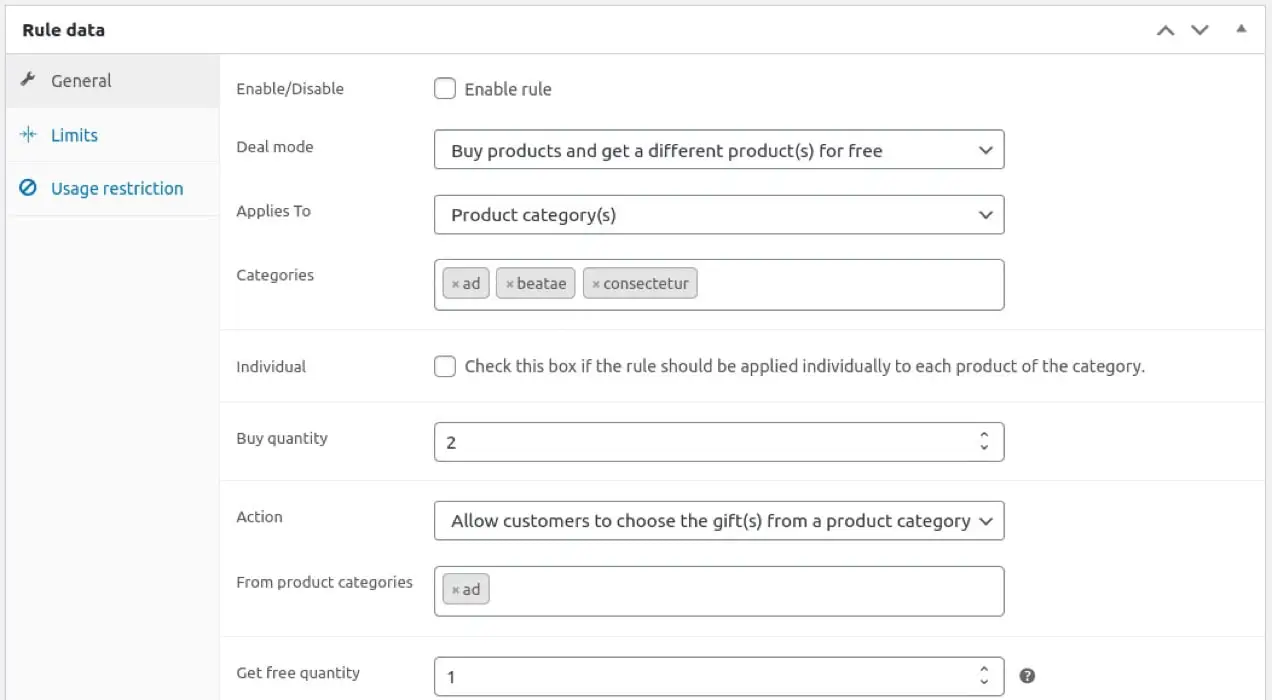Click the Limits tab icon

tap(28, 135)
